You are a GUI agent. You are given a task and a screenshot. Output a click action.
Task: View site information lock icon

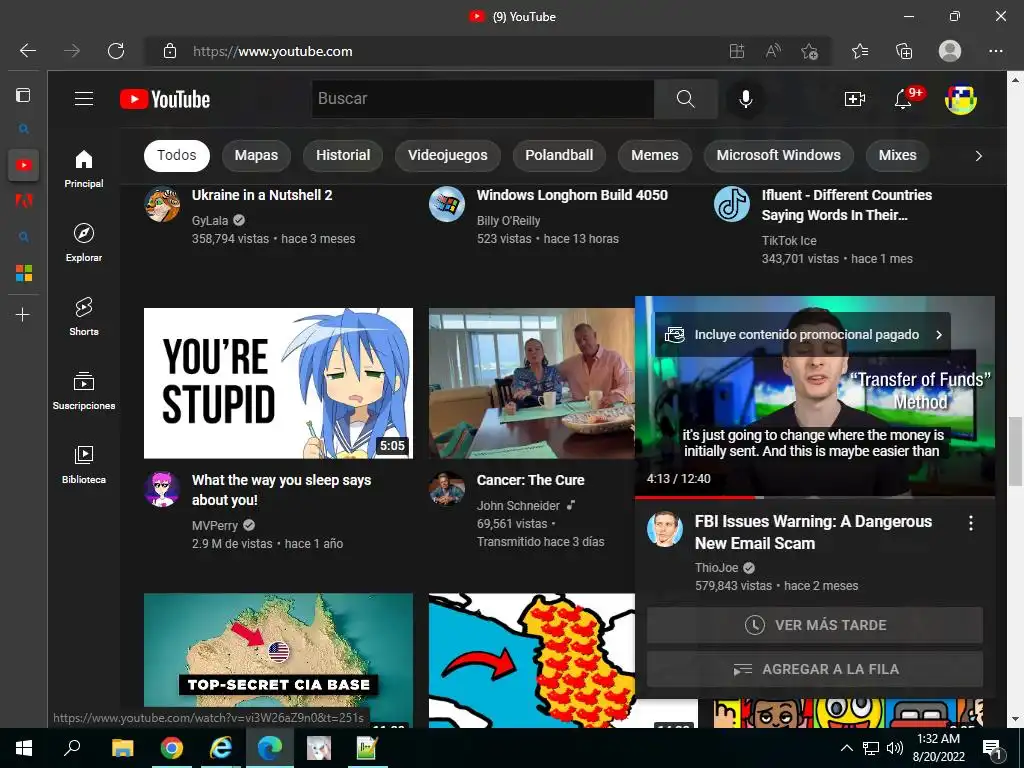click(170, 51)
